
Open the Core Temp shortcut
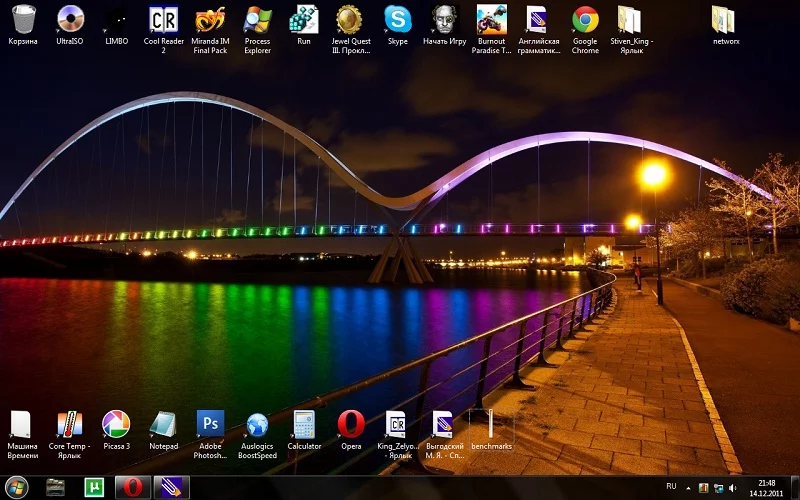(69, 424)
